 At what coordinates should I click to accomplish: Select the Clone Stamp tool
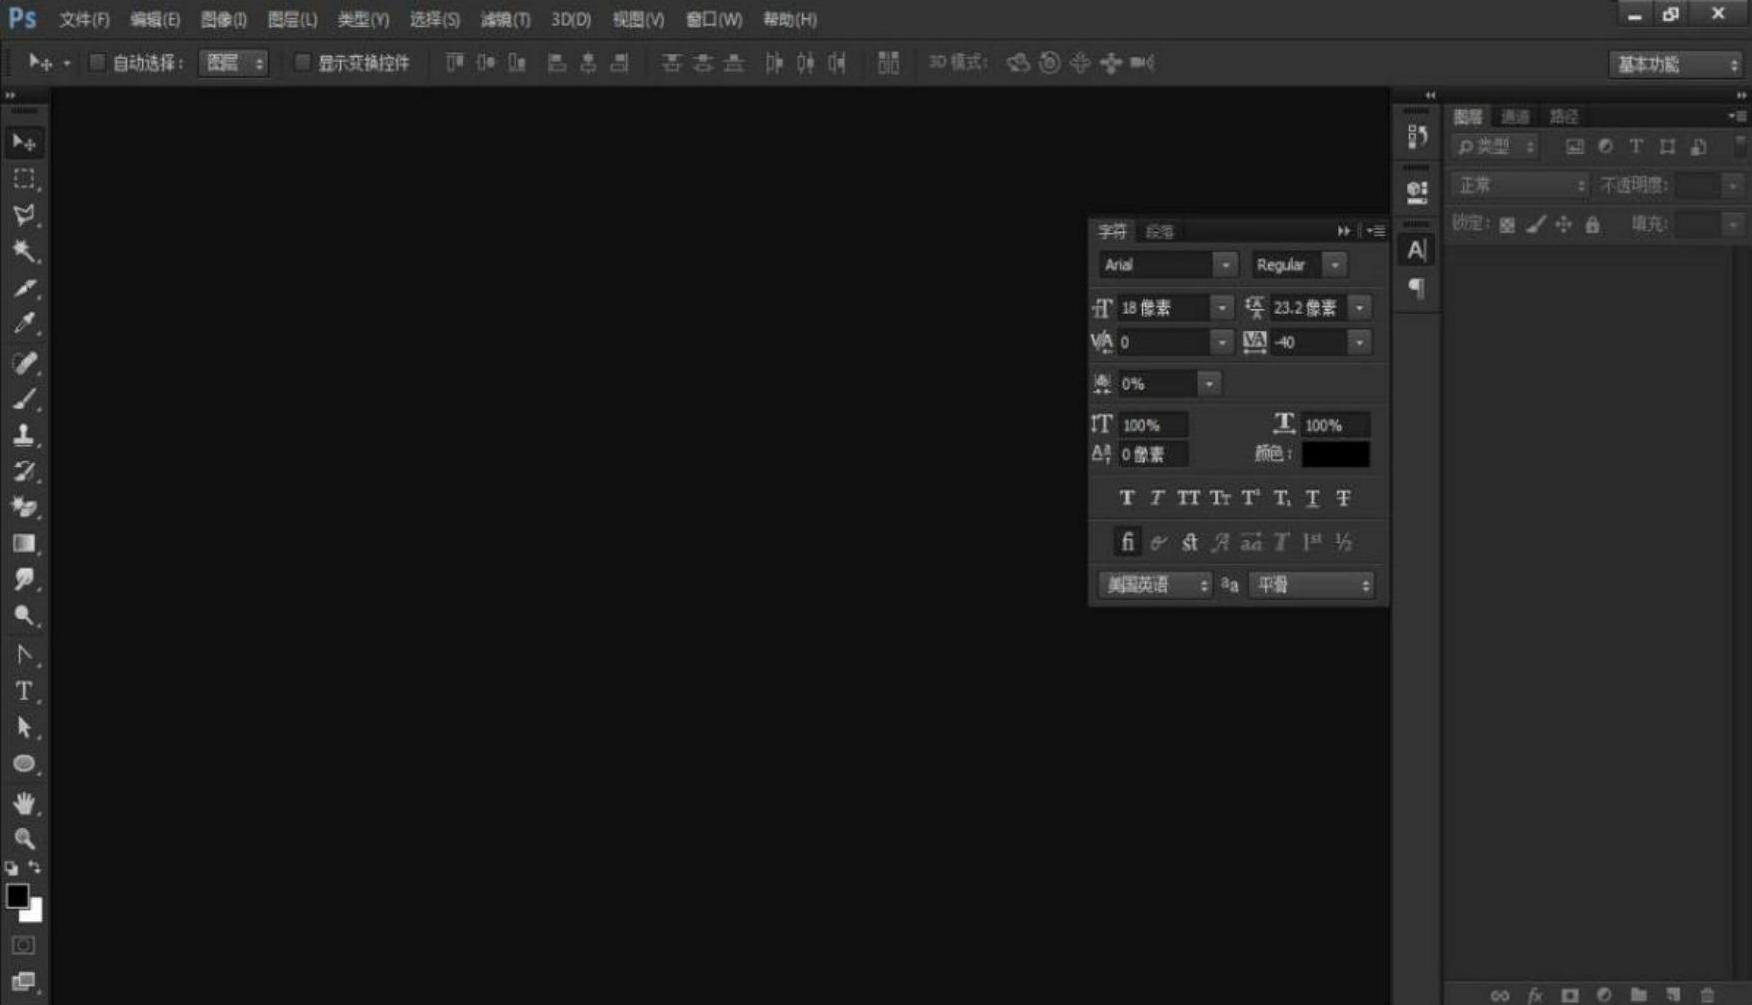[x=24, y=435]
